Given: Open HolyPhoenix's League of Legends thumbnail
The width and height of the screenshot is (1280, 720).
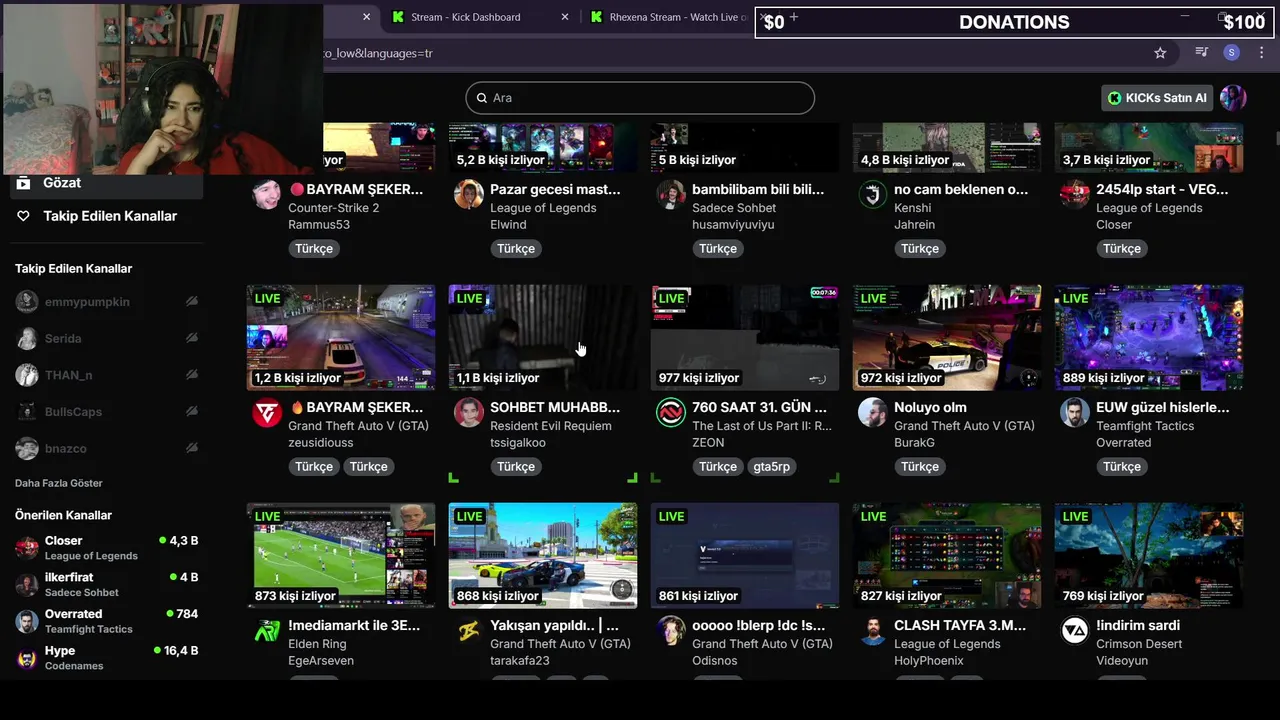Looking at the screenshot, I should (947, 556).
